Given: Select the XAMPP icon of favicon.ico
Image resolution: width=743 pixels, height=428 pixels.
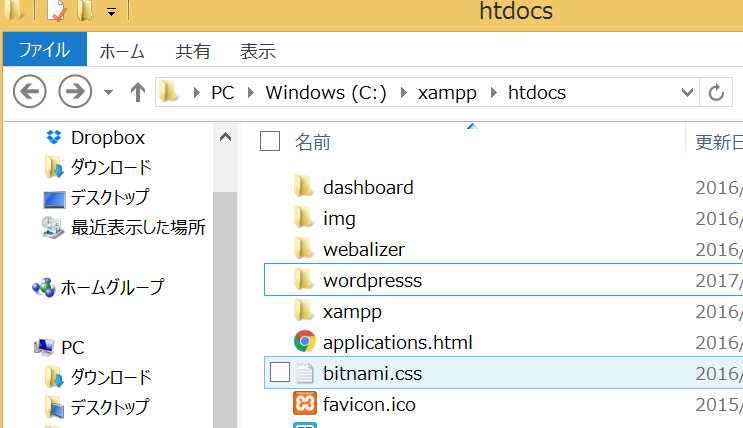Looking at the screenshot, I should [305, 403].
